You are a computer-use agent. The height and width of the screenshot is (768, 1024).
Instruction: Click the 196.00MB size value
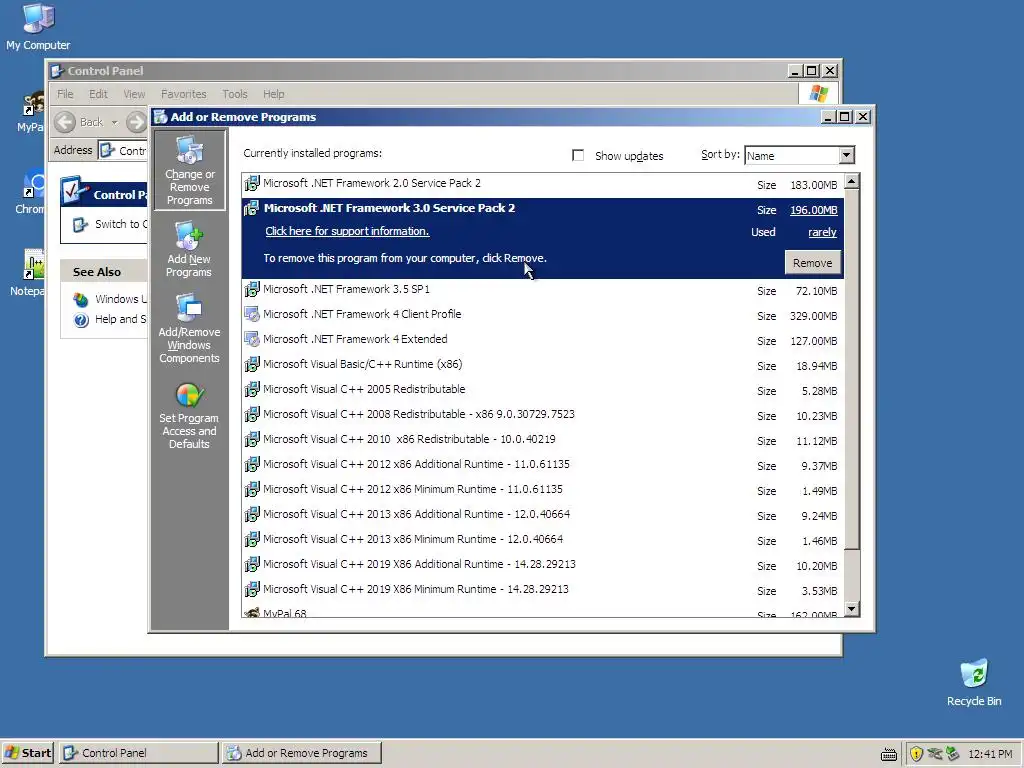pyautogui.click(x=813, y=210)
